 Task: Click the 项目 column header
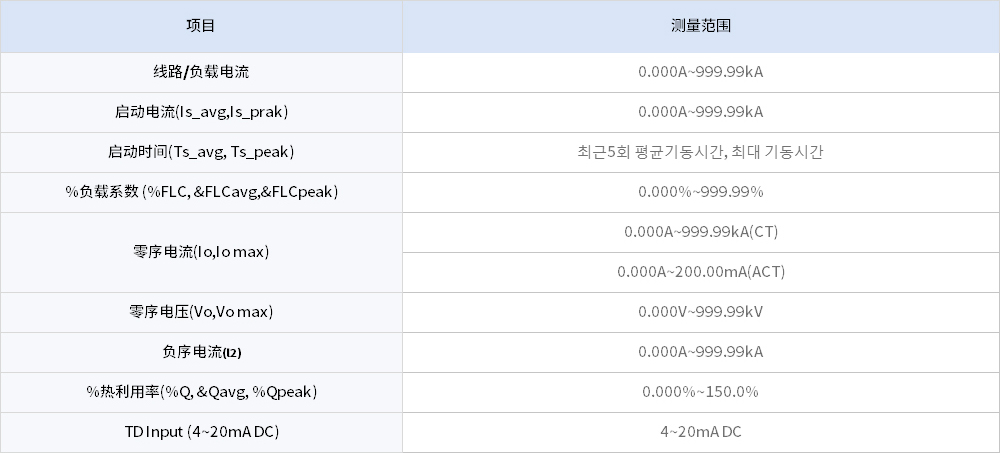[x=201, y=26]
